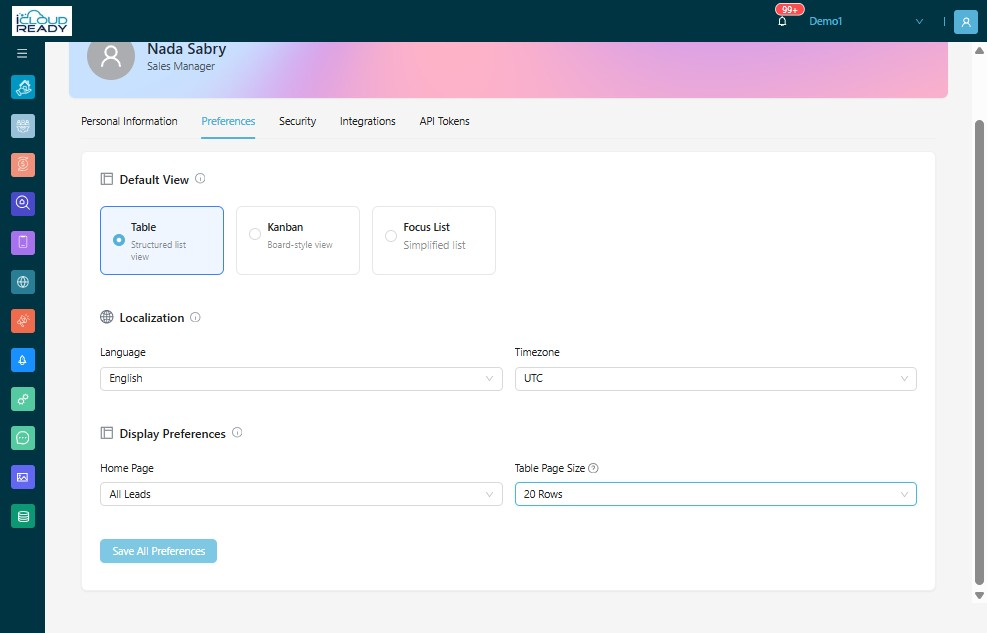Image resolution: width=987 pixels, height=633 pixels.
Task: Click the Nada Sabry profile picture
Action: click(x=111, y=56)
